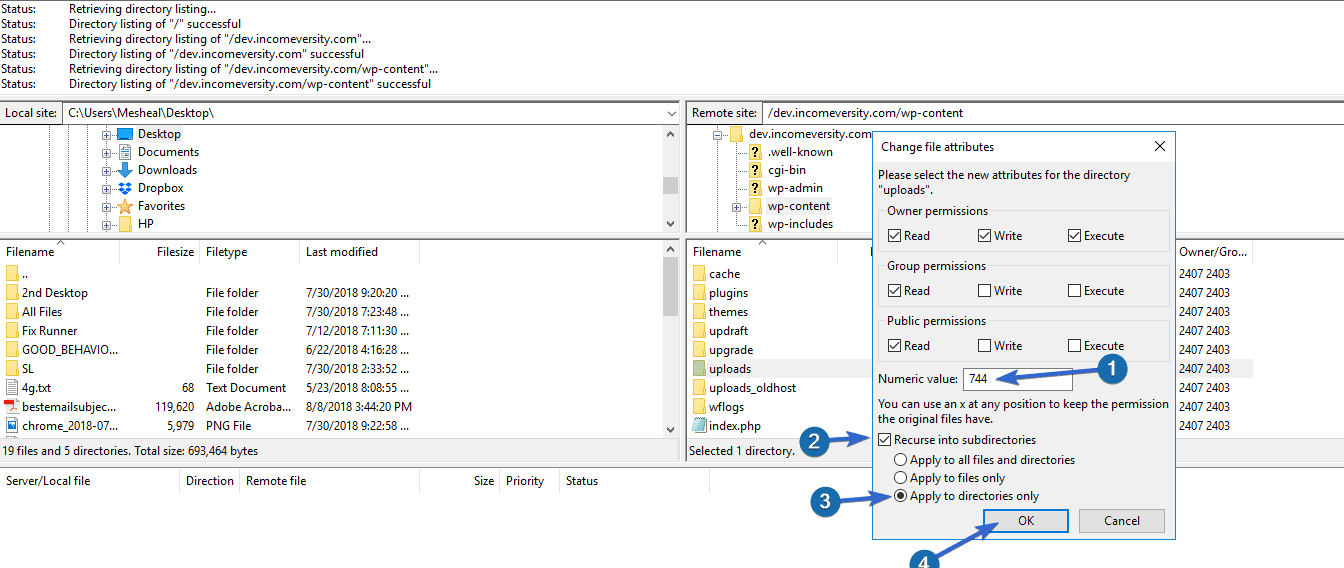Select Apply to all files and directories
This screenshot has height=568, width=1344.
(x=902, y=460)
